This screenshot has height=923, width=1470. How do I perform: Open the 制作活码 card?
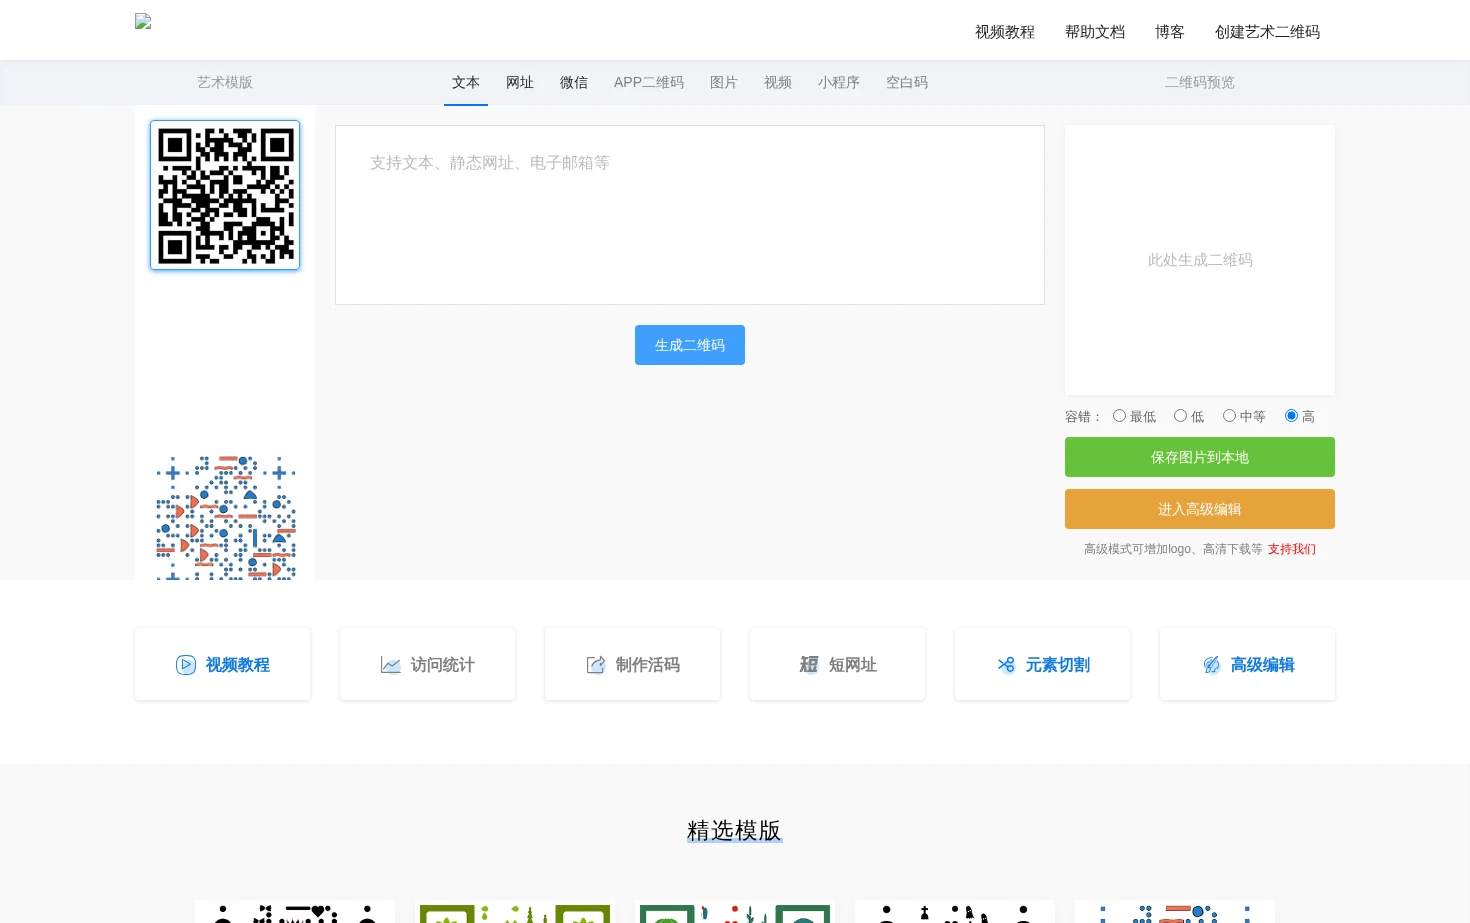coord(632,664)
